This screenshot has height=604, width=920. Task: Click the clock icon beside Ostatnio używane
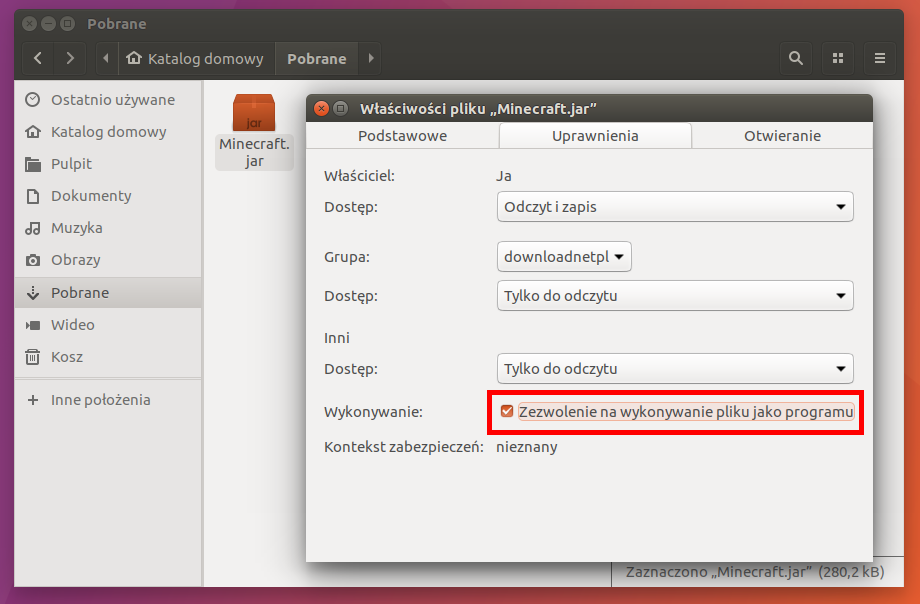[33, 100]
